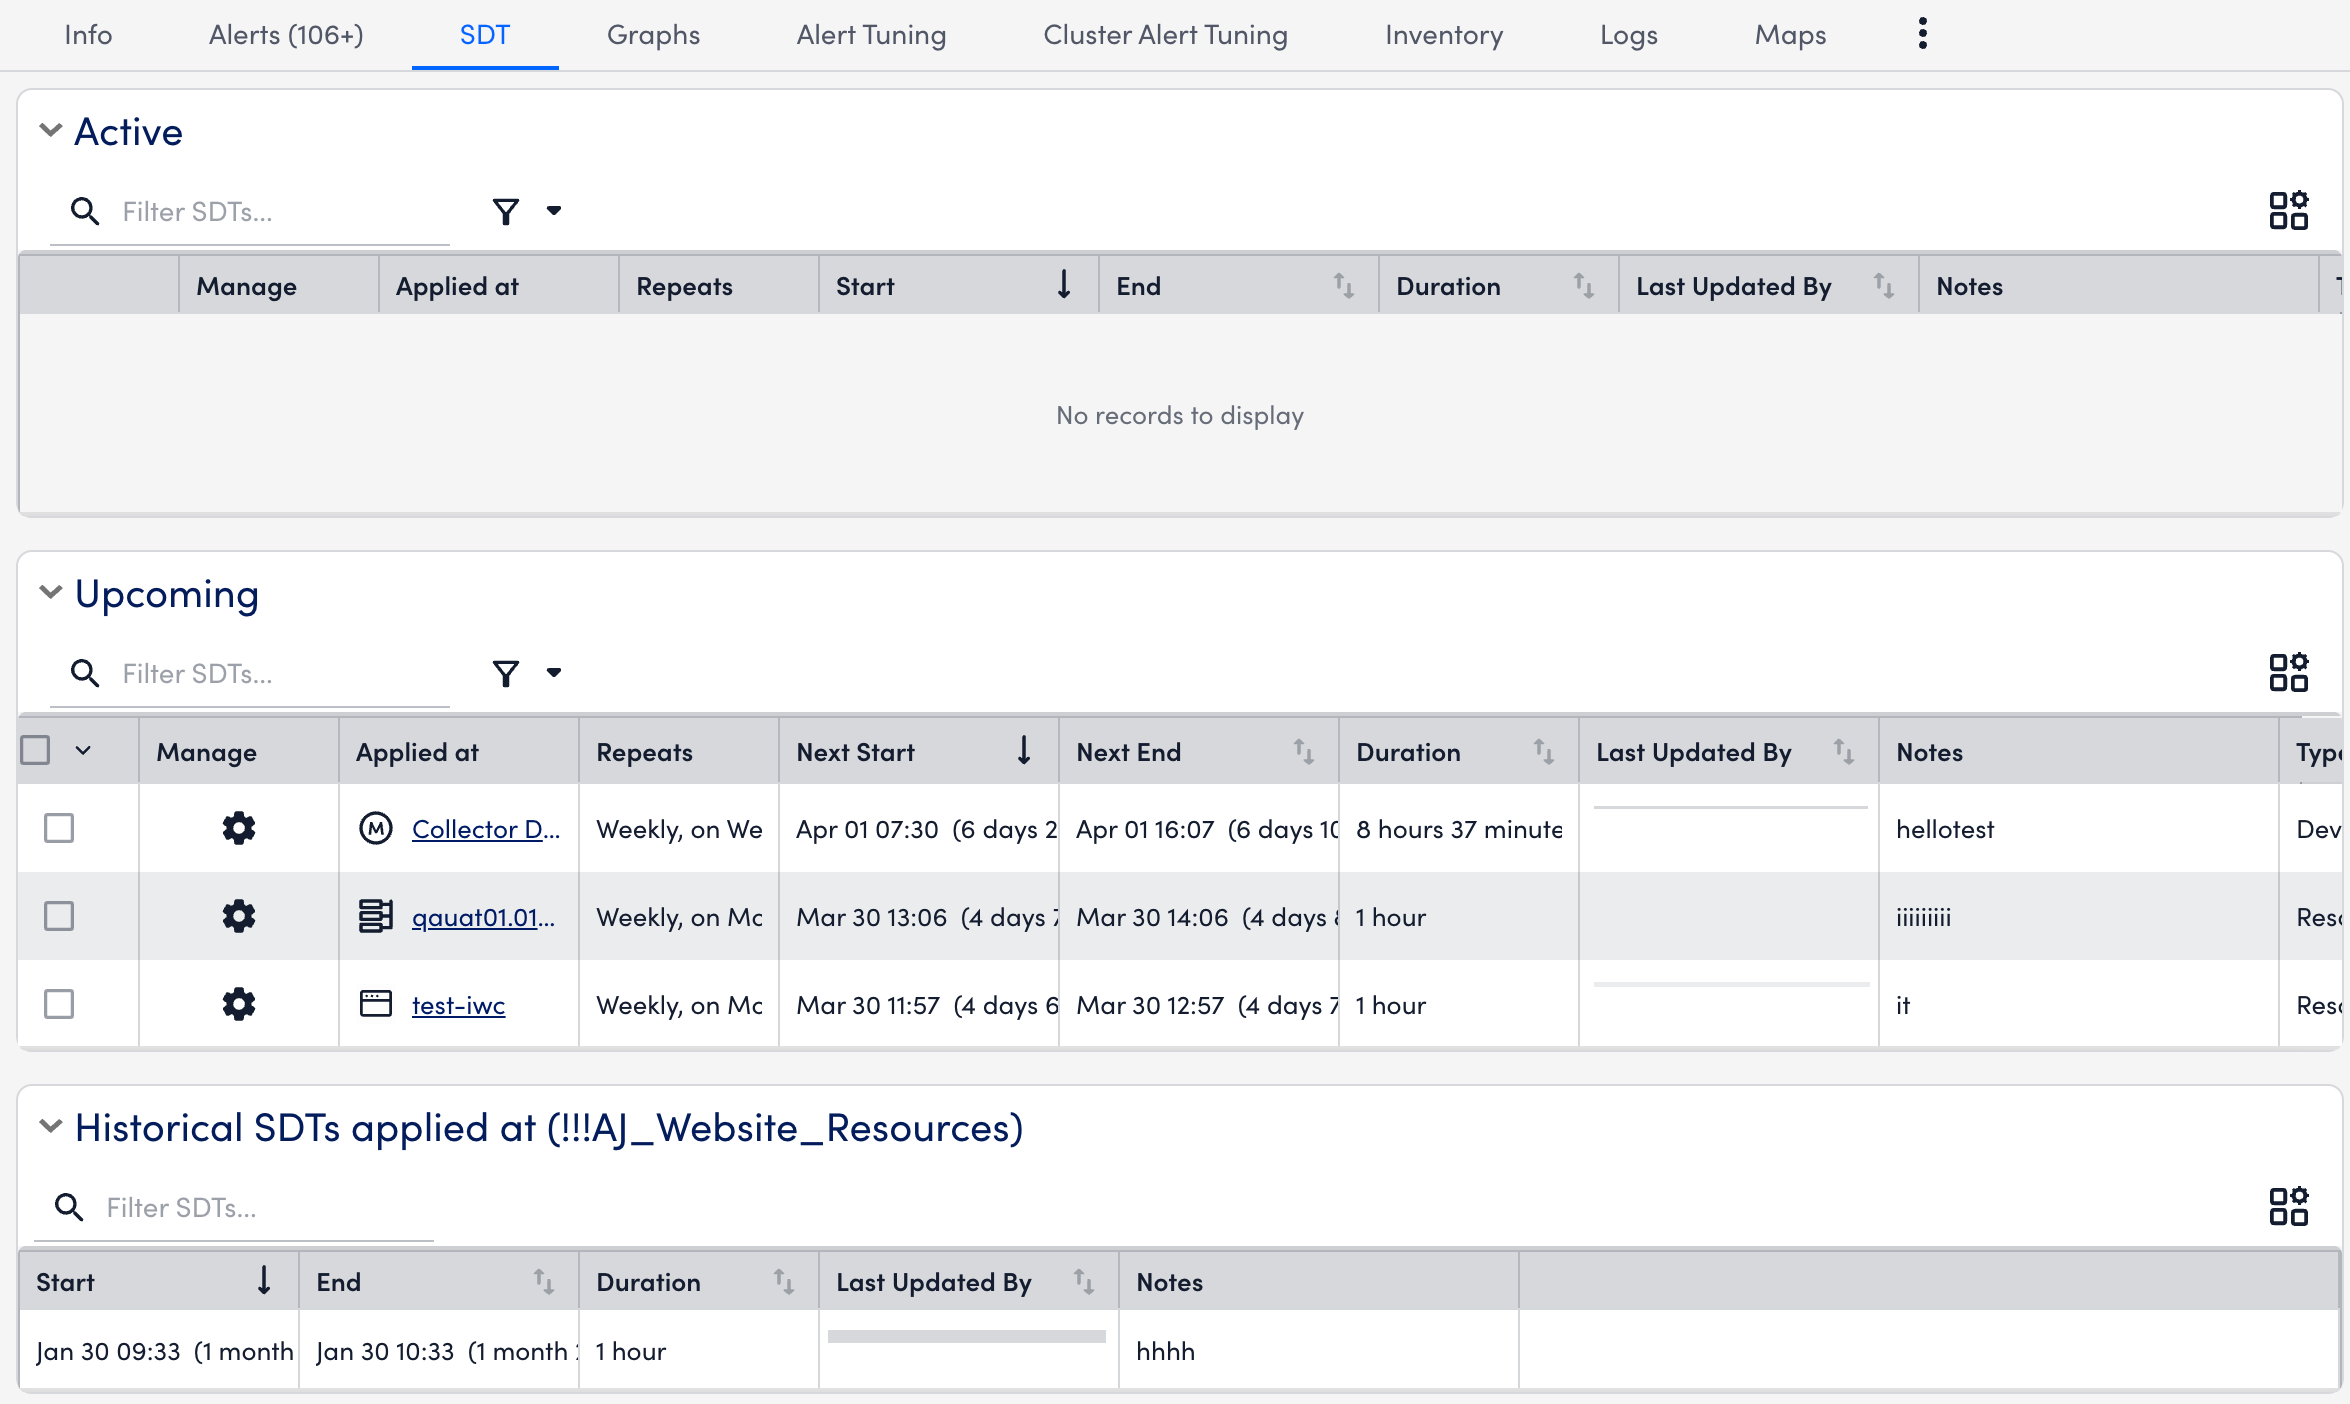This screenshot has height=1404, width=2350.
Task: Check the row checkbox for Collector D
Action: 59,828
